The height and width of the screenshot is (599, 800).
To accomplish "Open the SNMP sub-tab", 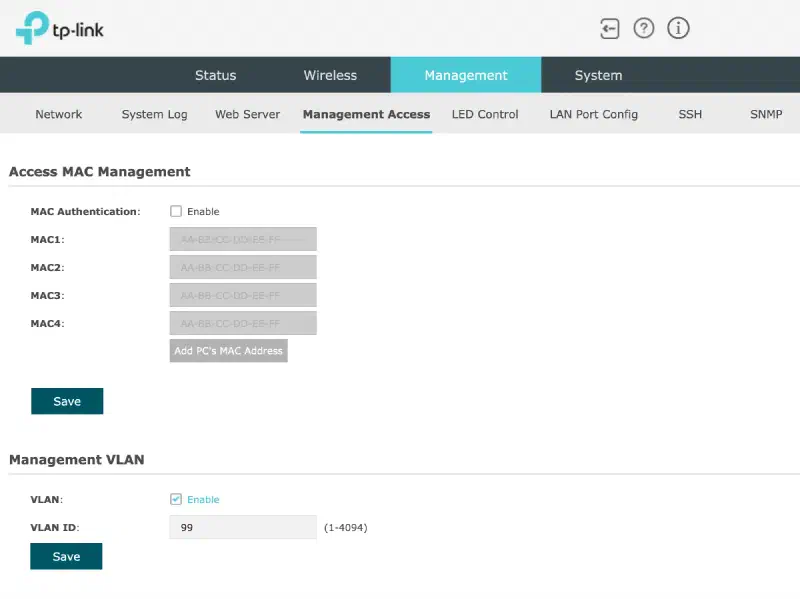I will [766, 114].
